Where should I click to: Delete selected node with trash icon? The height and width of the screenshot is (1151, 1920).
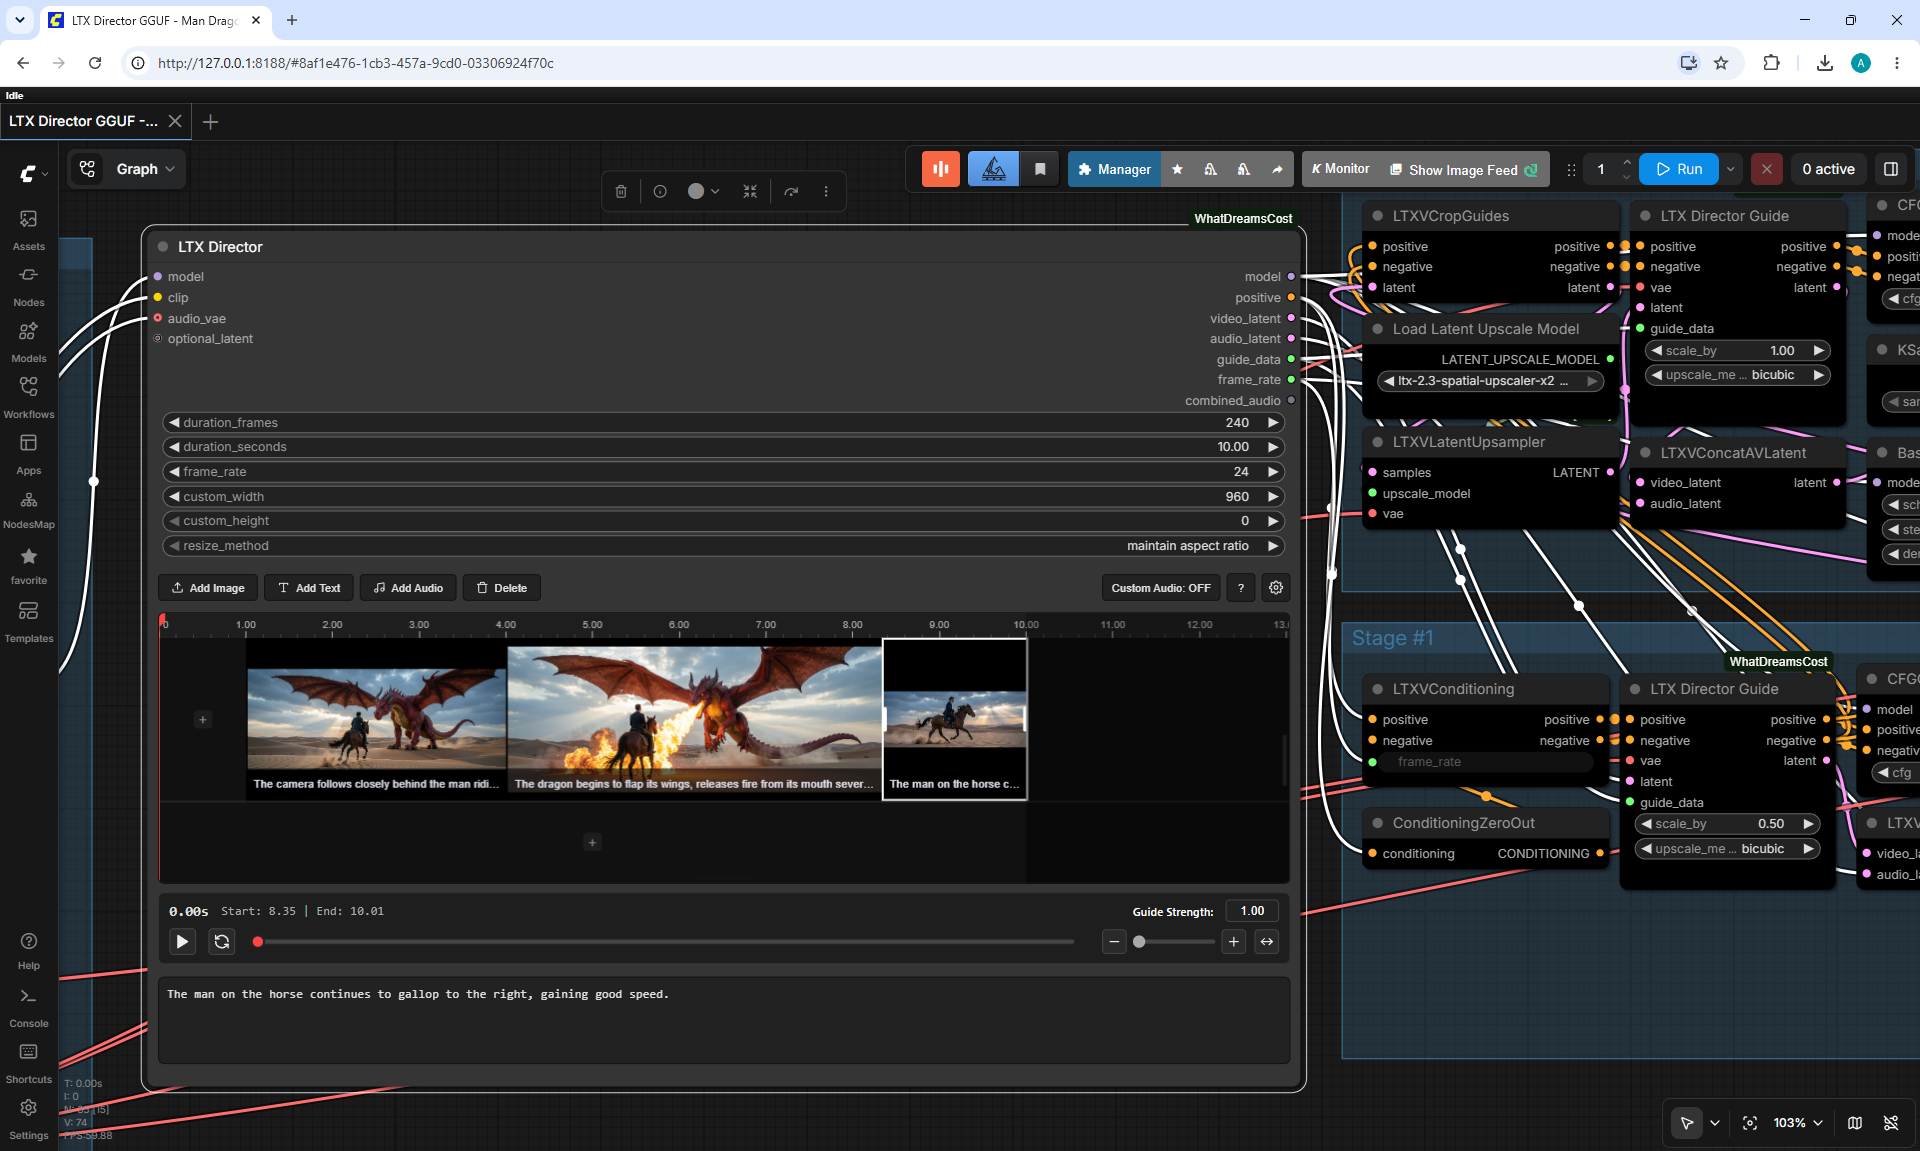[x=621, y=191]
